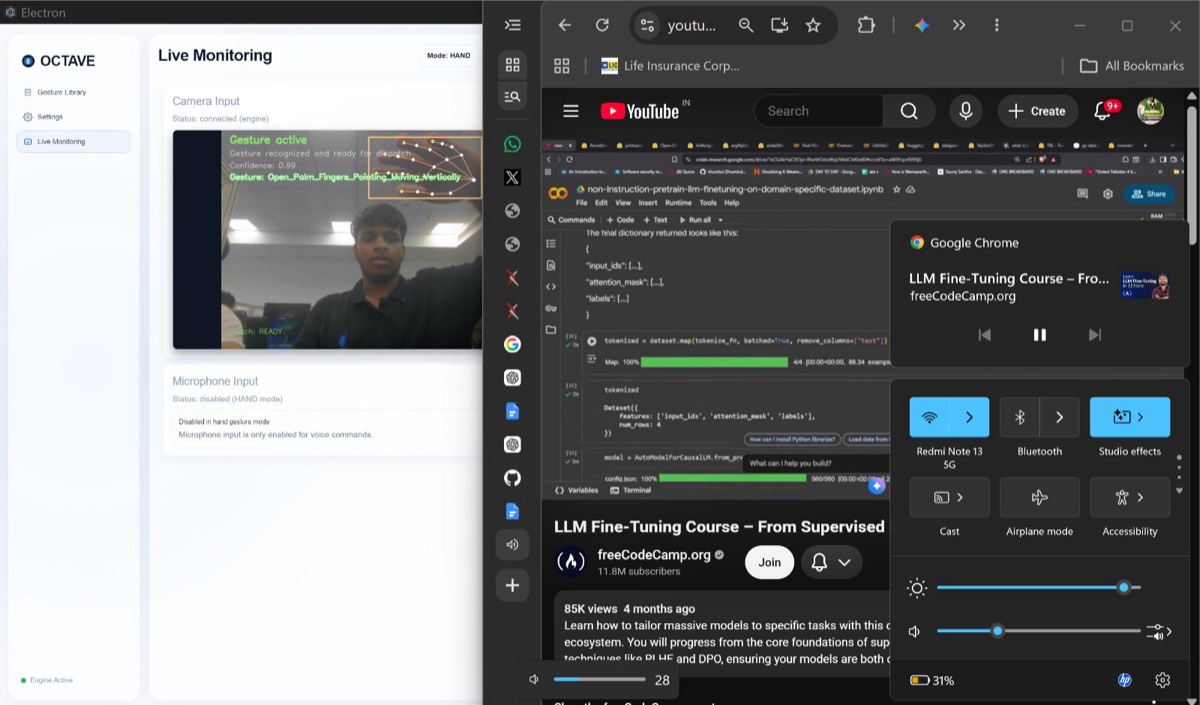Toggle Bluetooth in quick settings
The image size is (1200, 705).
click(1020, 417)
